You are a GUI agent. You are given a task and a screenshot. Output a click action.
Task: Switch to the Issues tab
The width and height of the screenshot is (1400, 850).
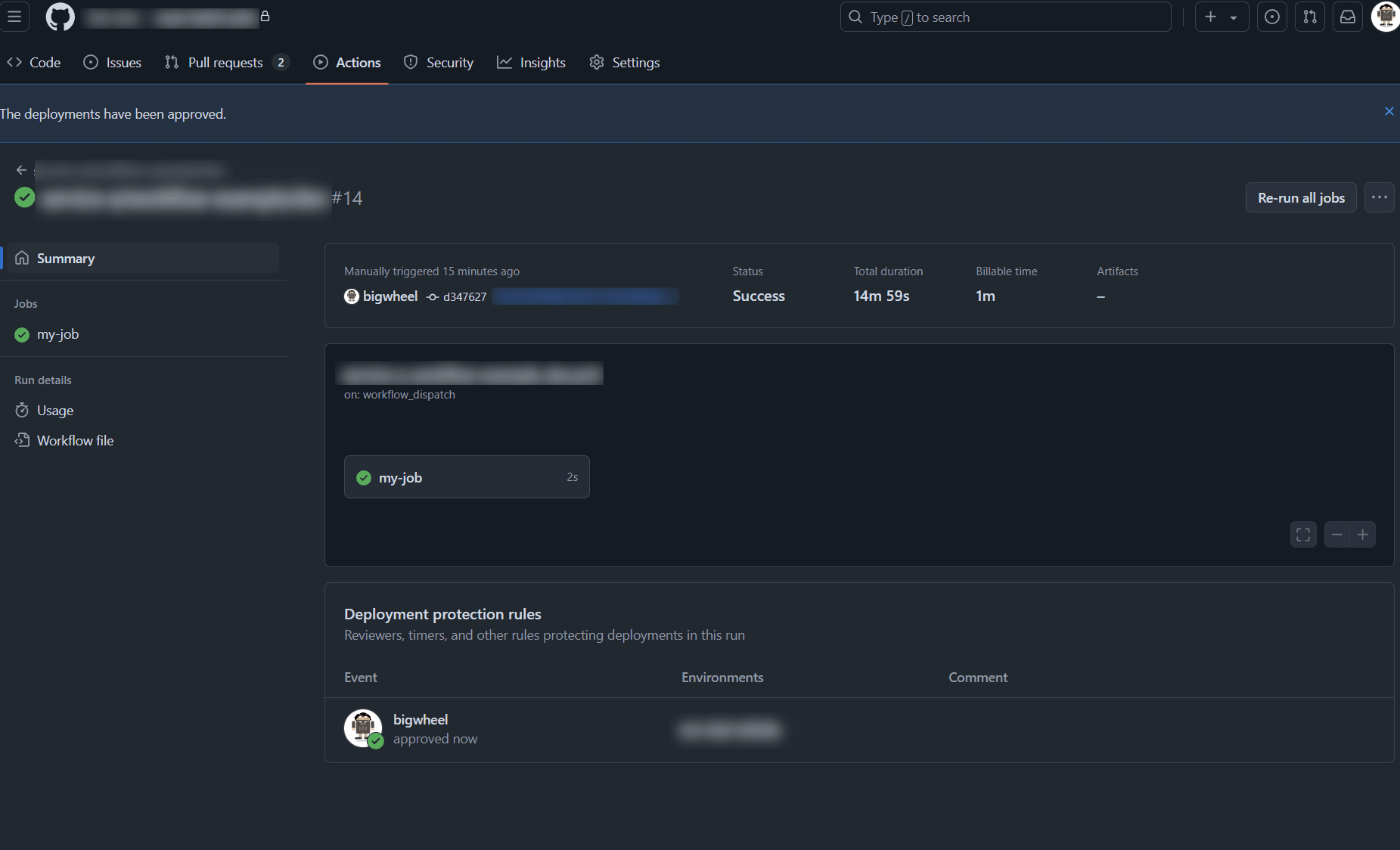coord(112,62)
